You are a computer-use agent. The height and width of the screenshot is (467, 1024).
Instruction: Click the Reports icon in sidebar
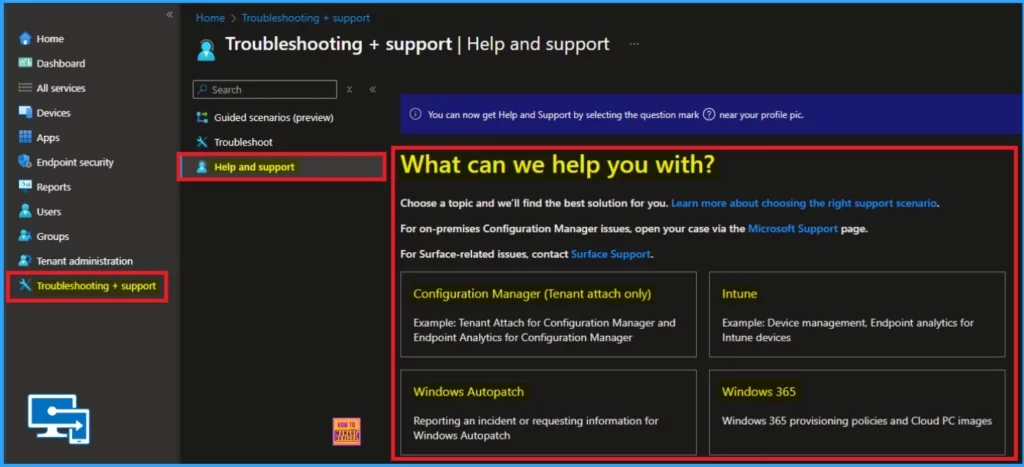(25, 187)
